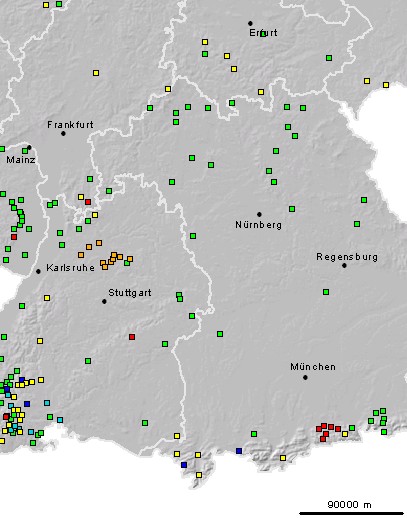The width and height of the screenshot is (407, 518).
Task: Click the red marker beside yellow marker north of Karlsruhe
Action: (88, 202)
